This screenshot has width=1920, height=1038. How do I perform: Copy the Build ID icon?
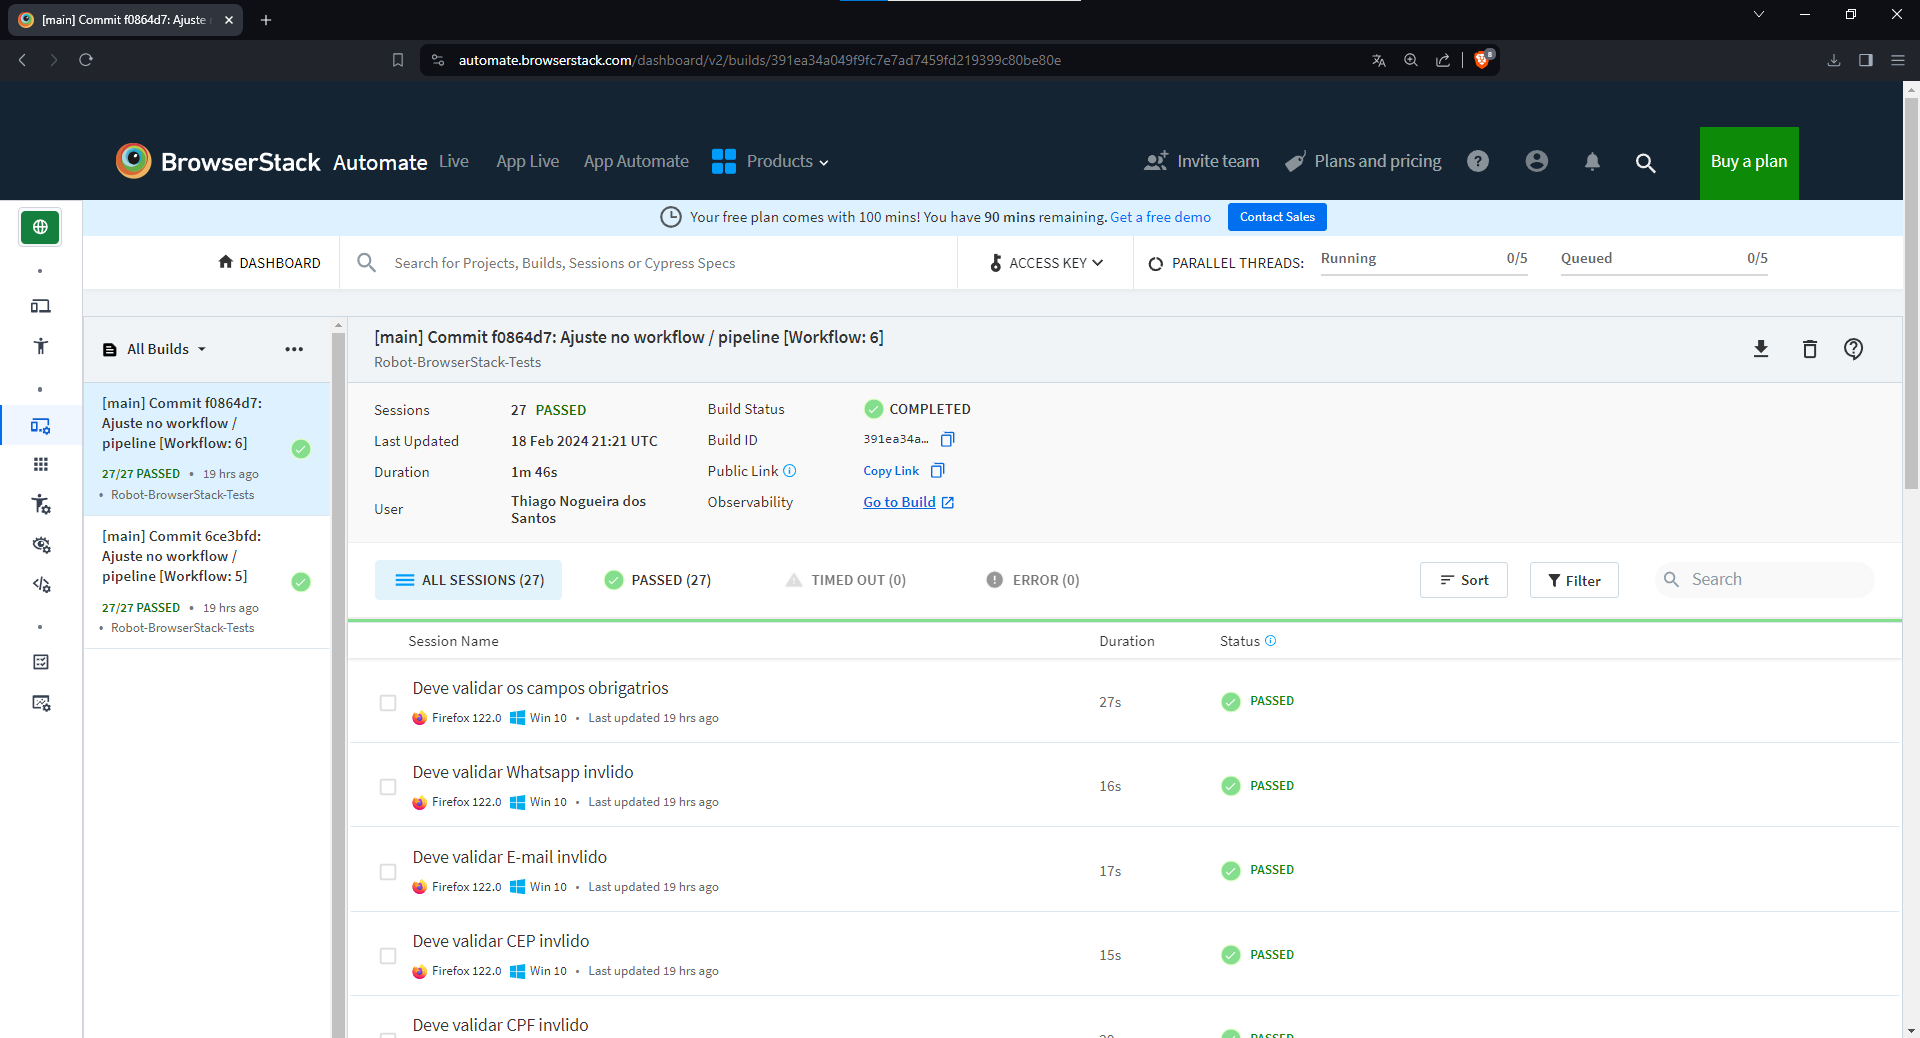[x=947, y=439]
